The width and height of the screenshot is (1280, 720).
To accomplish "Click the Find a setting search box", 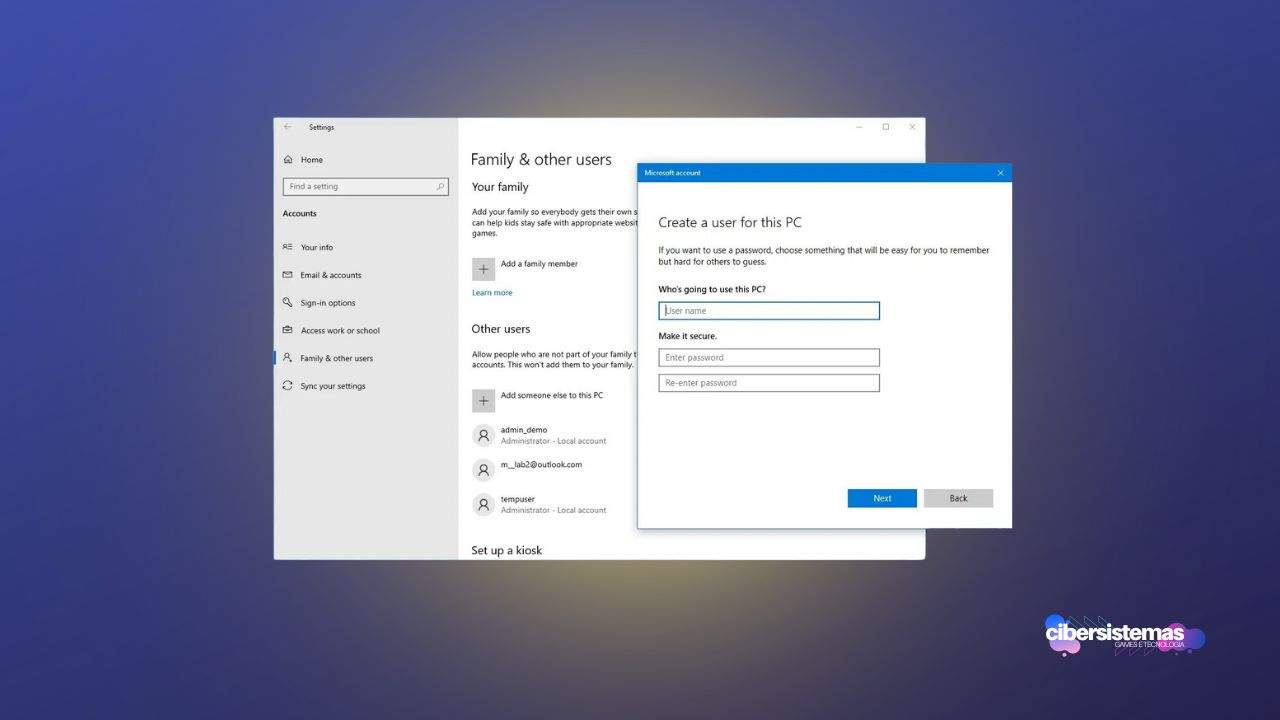I will tap(365, 187).
